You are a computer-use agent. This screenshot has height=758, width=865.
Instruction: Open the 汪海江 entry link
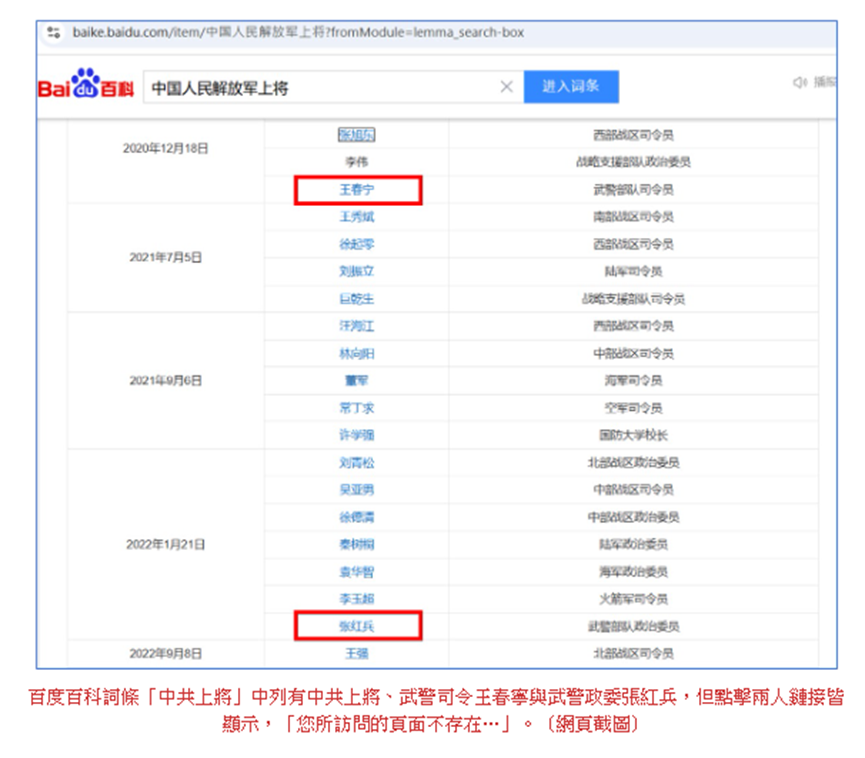(356, 326)
